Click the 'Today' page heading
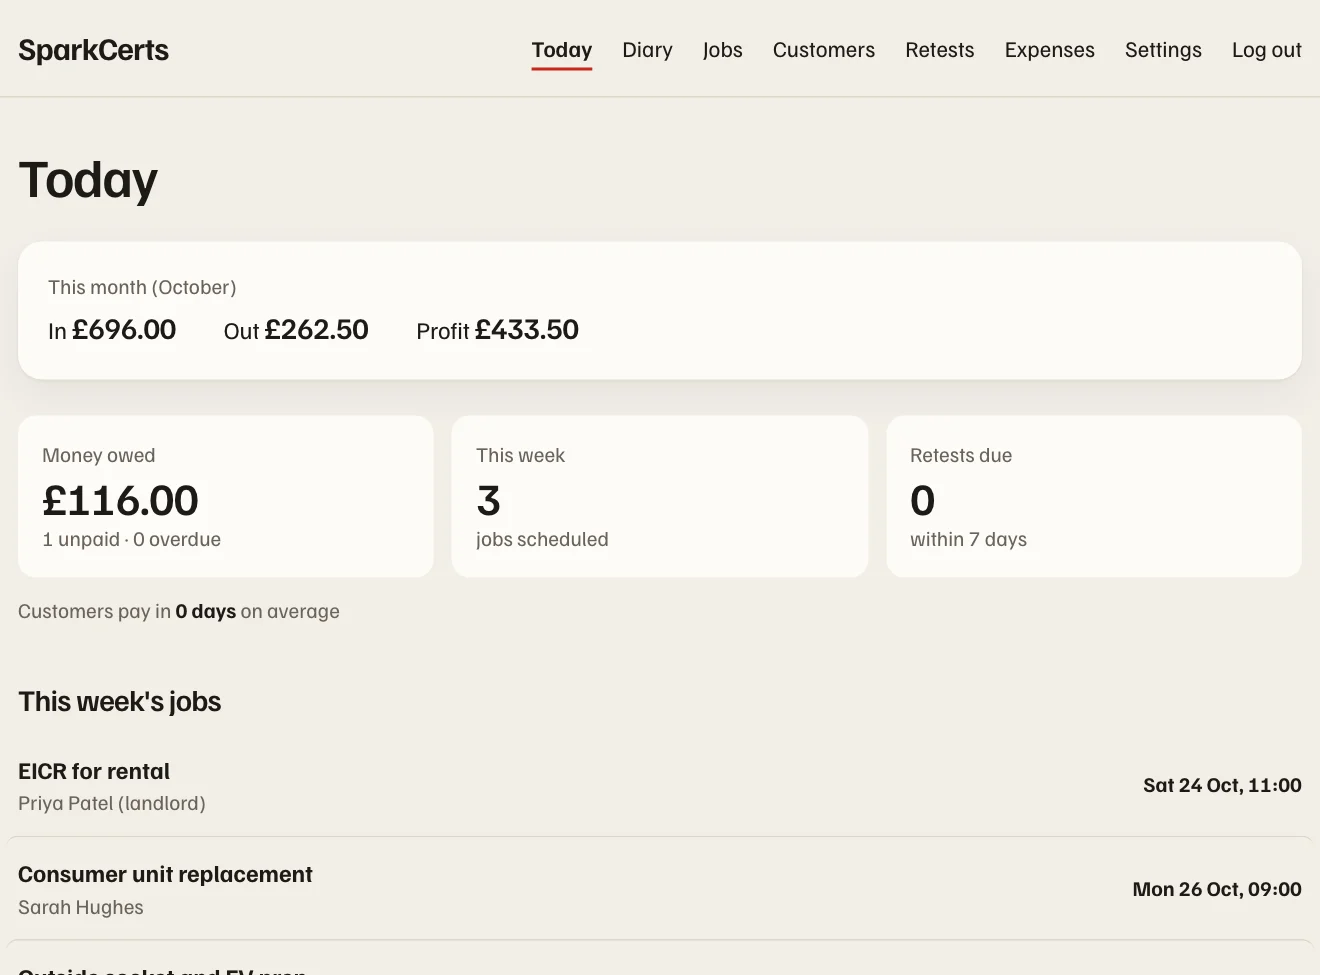The height and width of the screenshot is (975, 1320). click(88, 181)
